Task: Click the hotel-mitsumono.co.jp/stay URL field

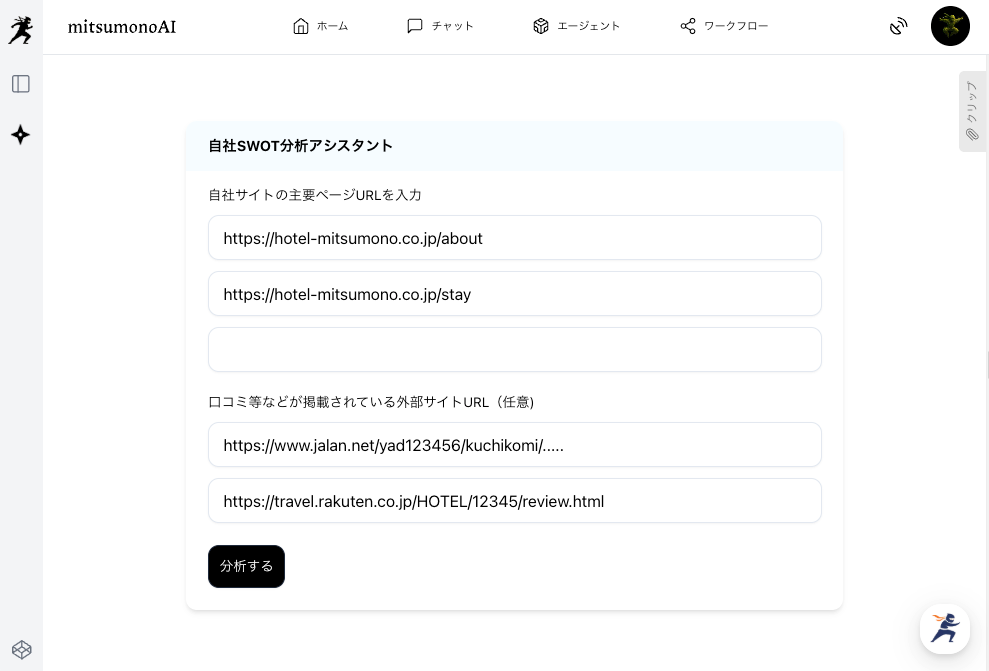Action: pos(514,294)
